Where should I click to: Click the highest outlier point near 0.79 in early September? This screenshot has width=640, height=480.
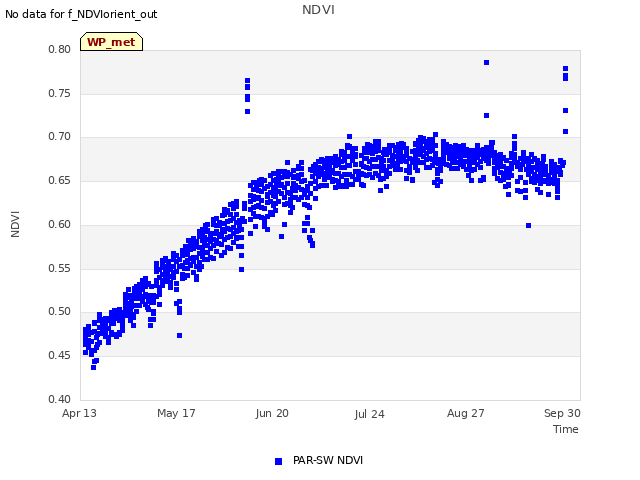487,62
